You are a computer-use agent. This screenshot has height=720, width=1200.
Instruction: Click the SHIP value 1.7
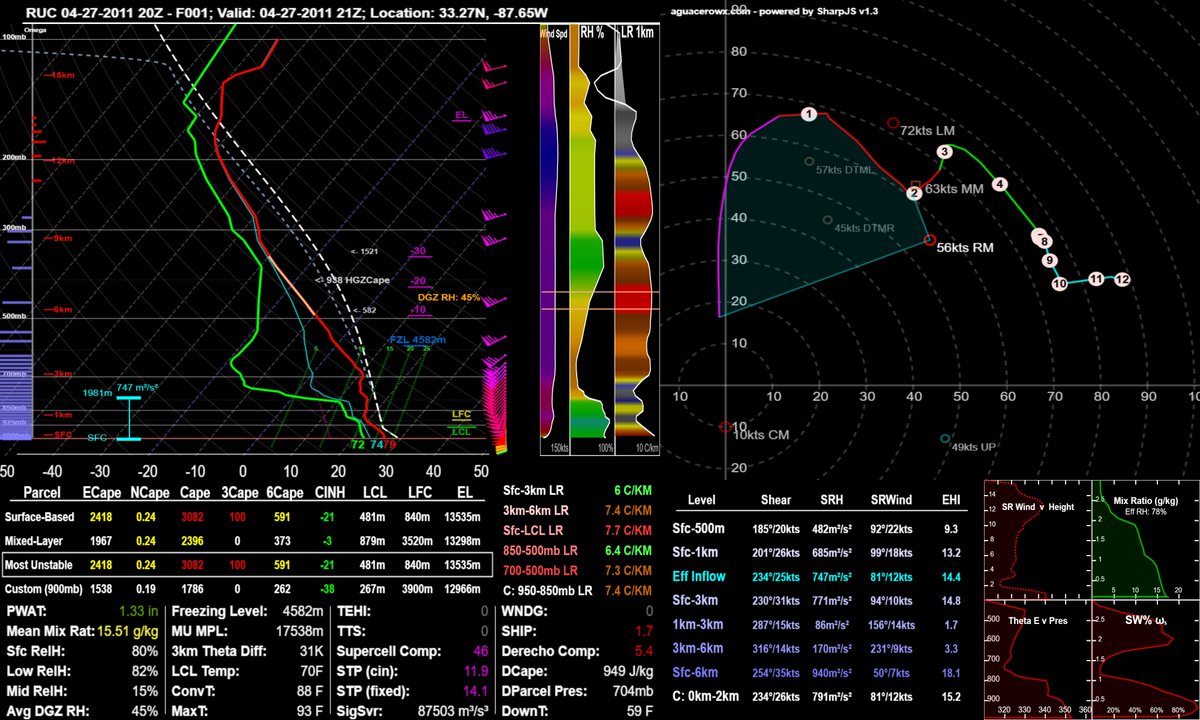[646, 630]
